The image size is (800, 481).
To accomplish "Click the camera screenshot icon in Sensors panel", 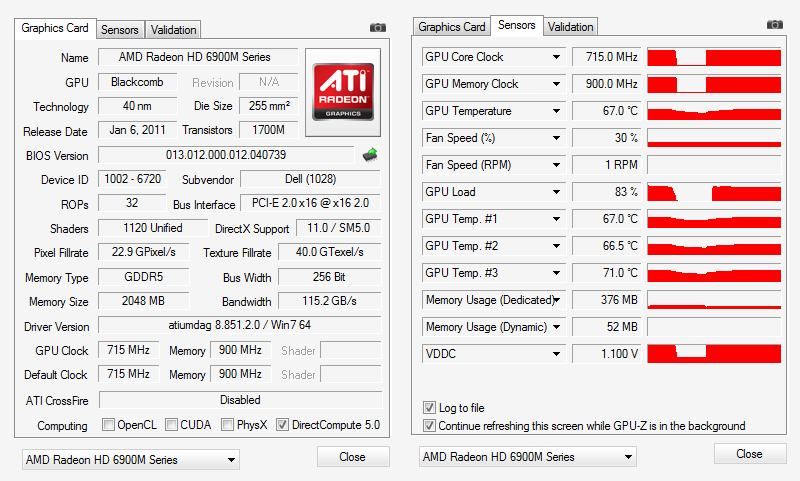I will pyautogui.click(x=774, y=24).
